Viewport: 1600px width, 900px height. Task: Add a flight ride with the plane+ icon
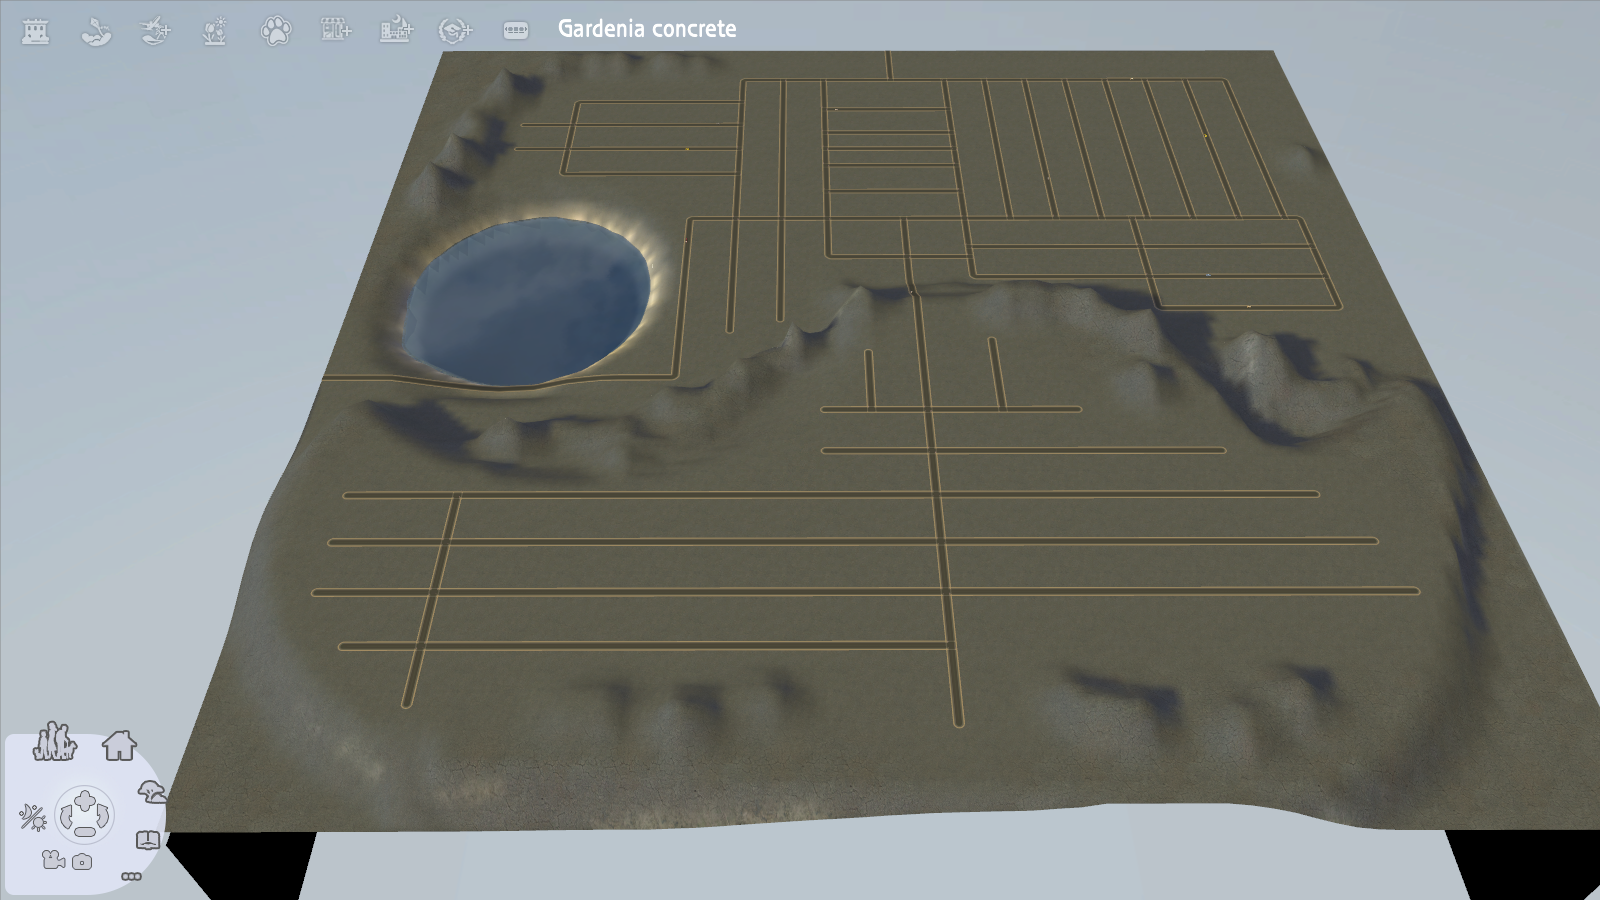tap(155, 30)
